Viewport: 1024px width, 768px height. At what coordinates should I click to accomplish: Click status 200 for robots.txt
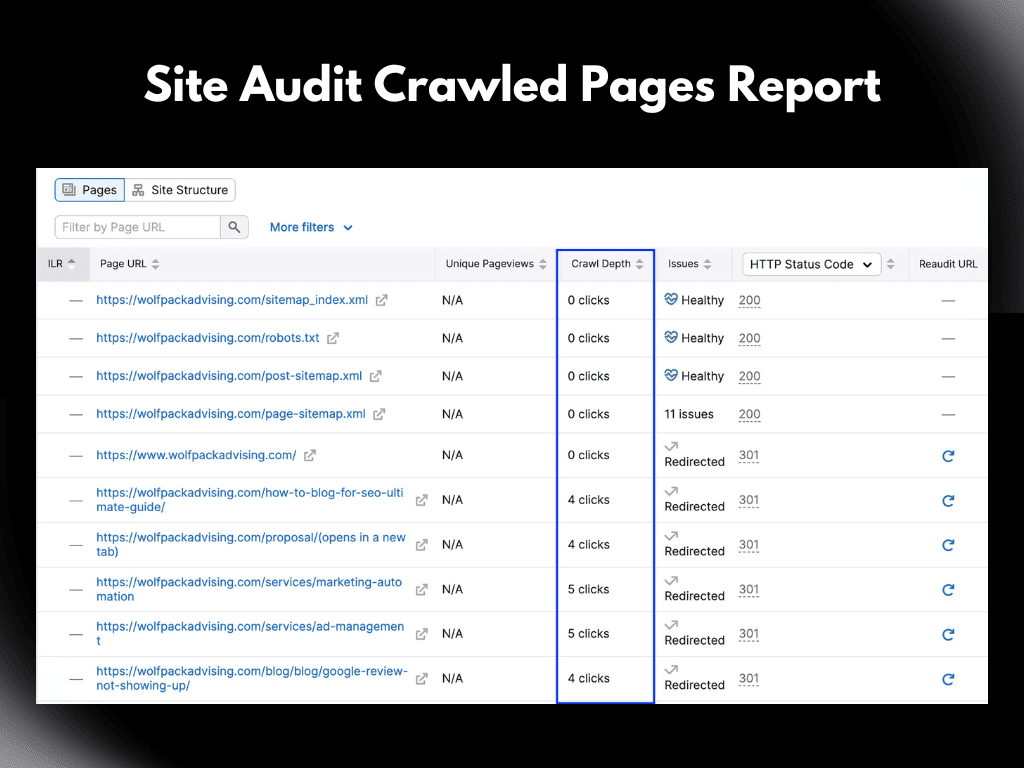coord(750,338)
